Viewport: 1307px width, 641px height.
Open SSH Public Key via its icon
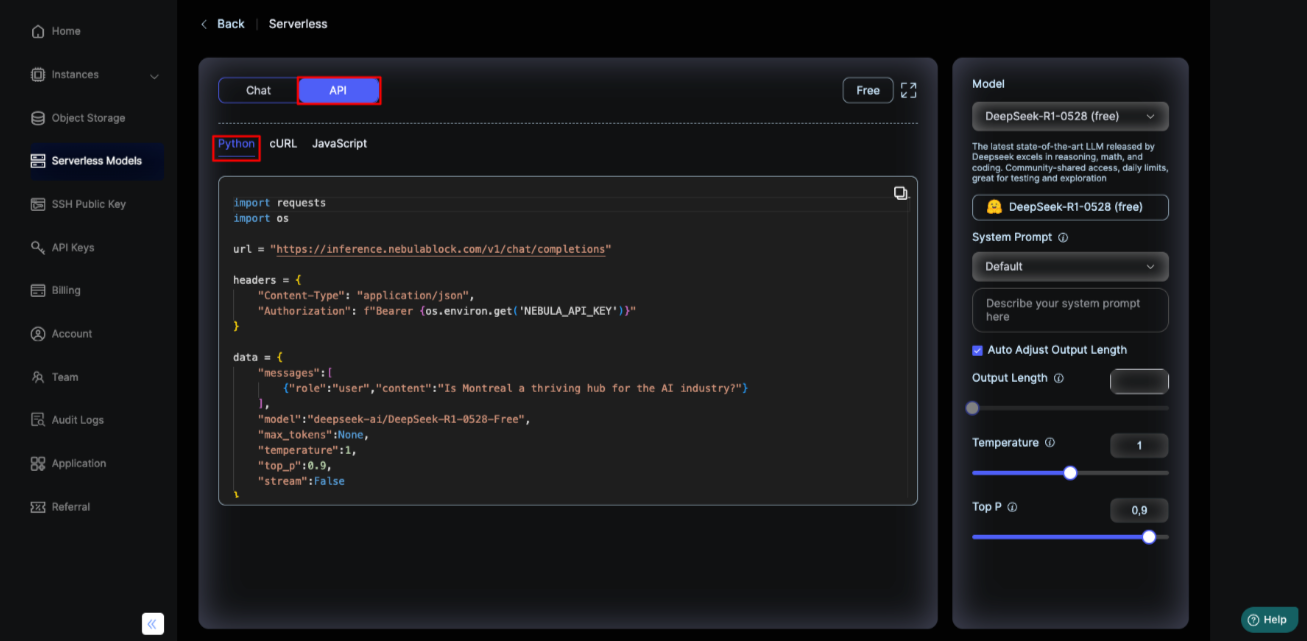click(x=38, y=204)
